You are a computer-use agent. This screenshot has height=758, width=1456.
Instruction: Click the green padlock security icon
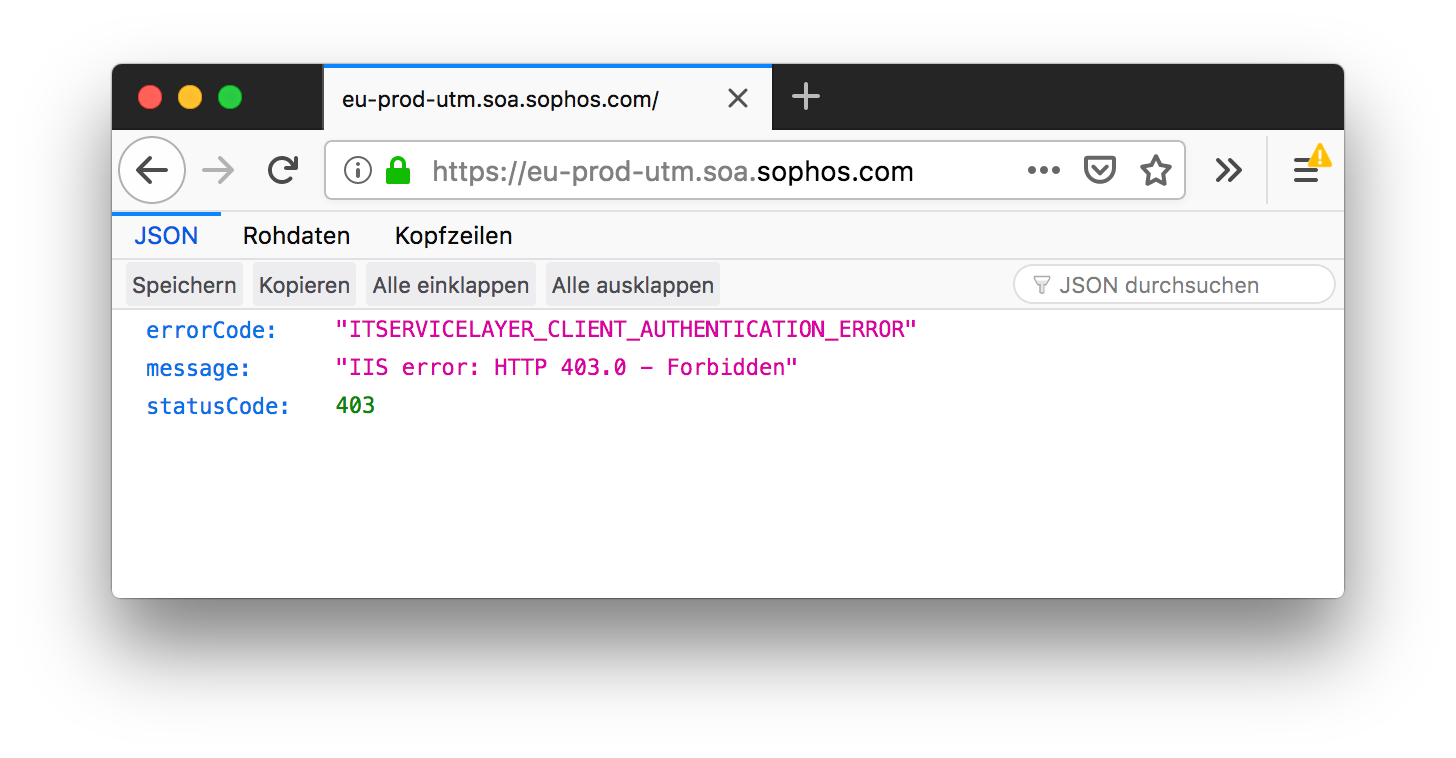coord(398,171)
